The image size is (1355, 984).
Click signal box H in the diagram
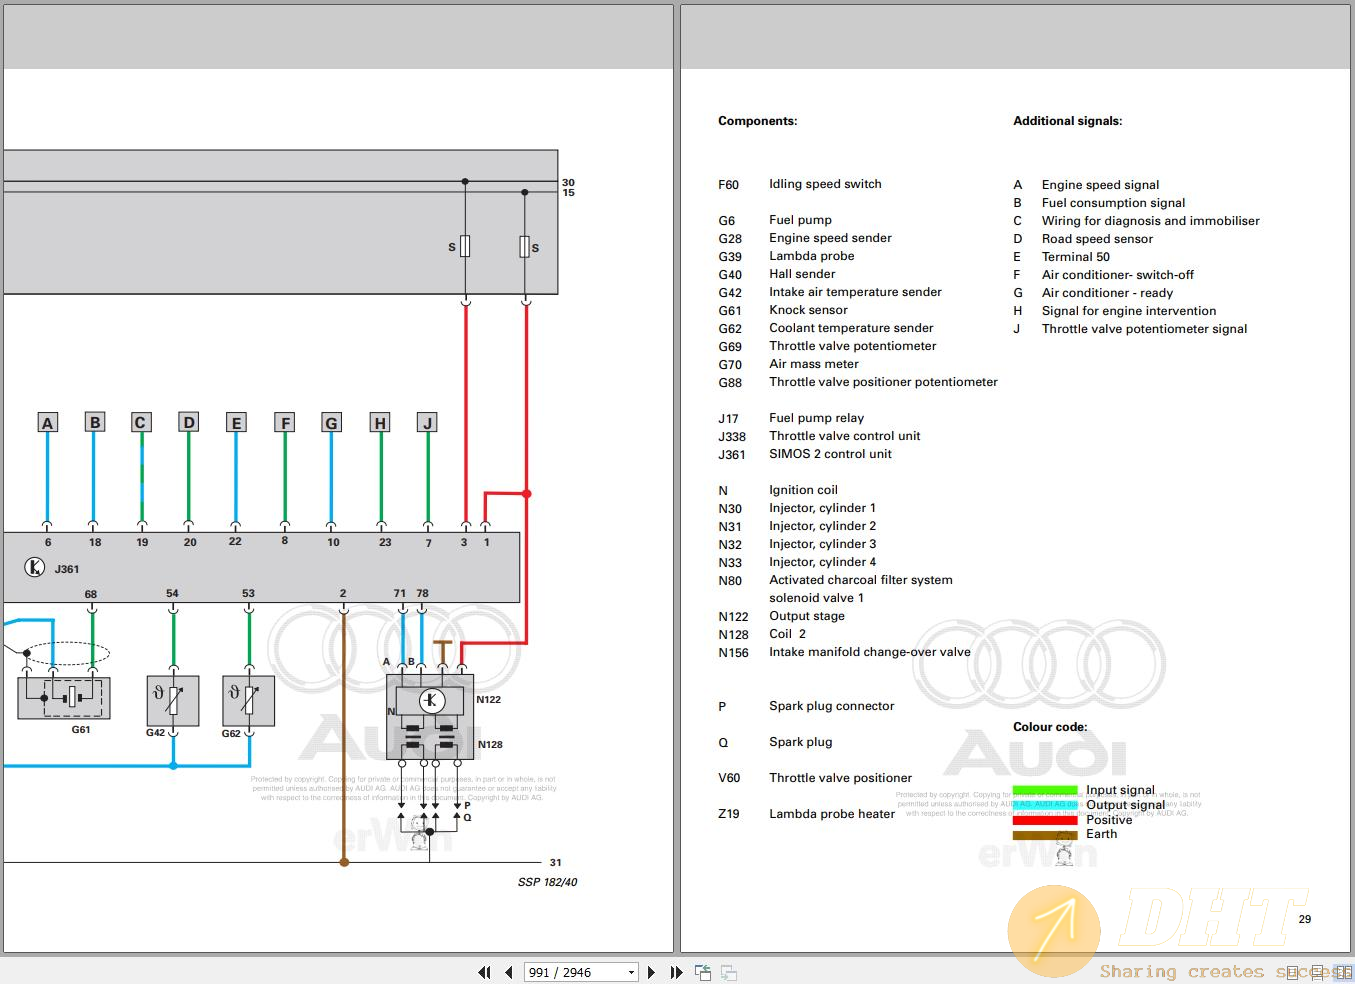[380, 423]
